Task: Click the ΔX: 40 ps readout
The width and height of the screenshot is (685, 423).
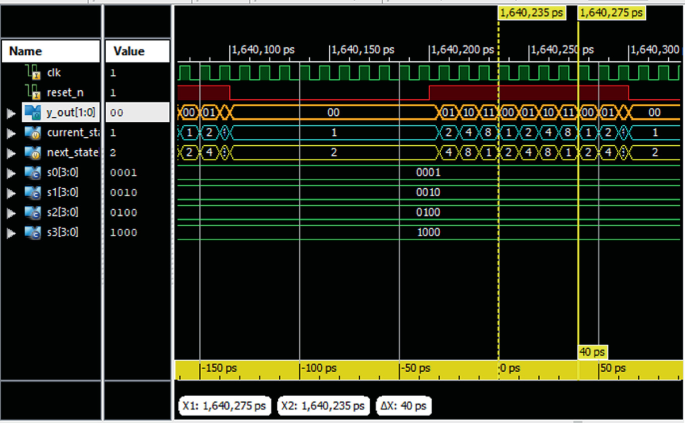Action: tap(404, 406)
